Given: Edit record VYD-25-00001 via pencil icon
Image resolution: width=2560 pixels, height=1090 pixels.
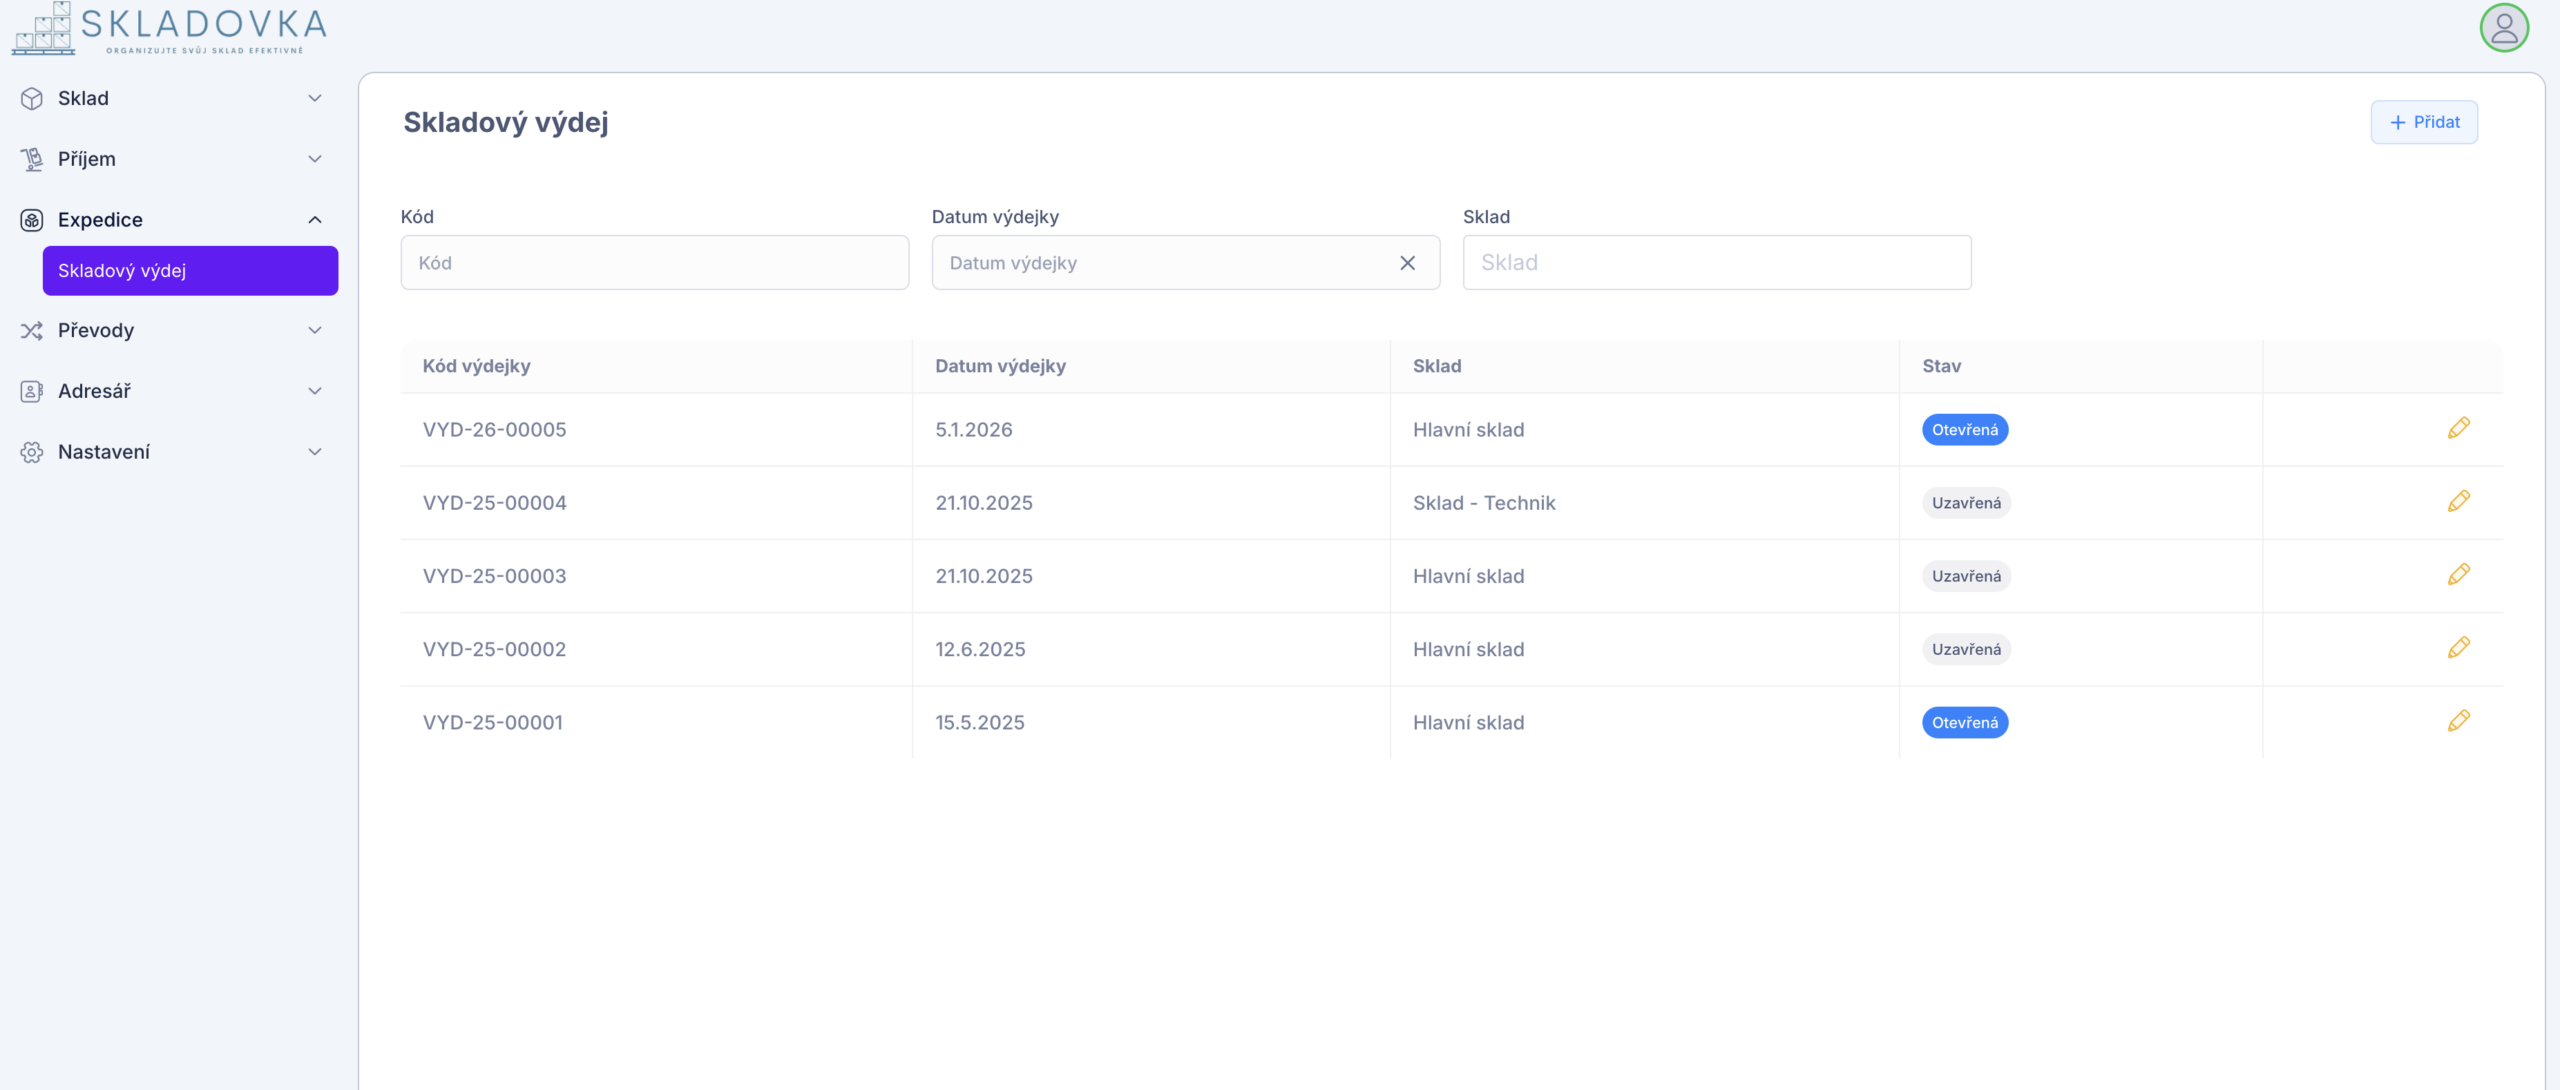Looking at the screenshot, I should pyautogui.click(x=2458, y=721).
